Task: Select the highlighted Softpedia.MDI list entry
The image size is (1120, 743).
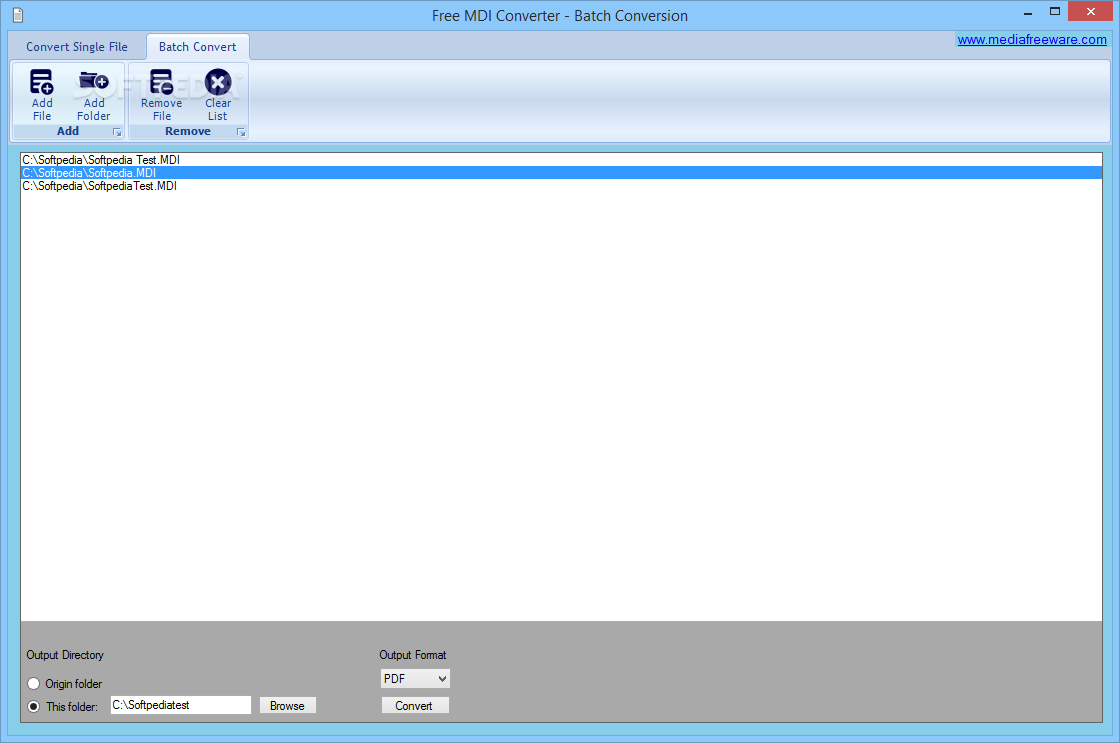Action: click(x=561, y=173)
